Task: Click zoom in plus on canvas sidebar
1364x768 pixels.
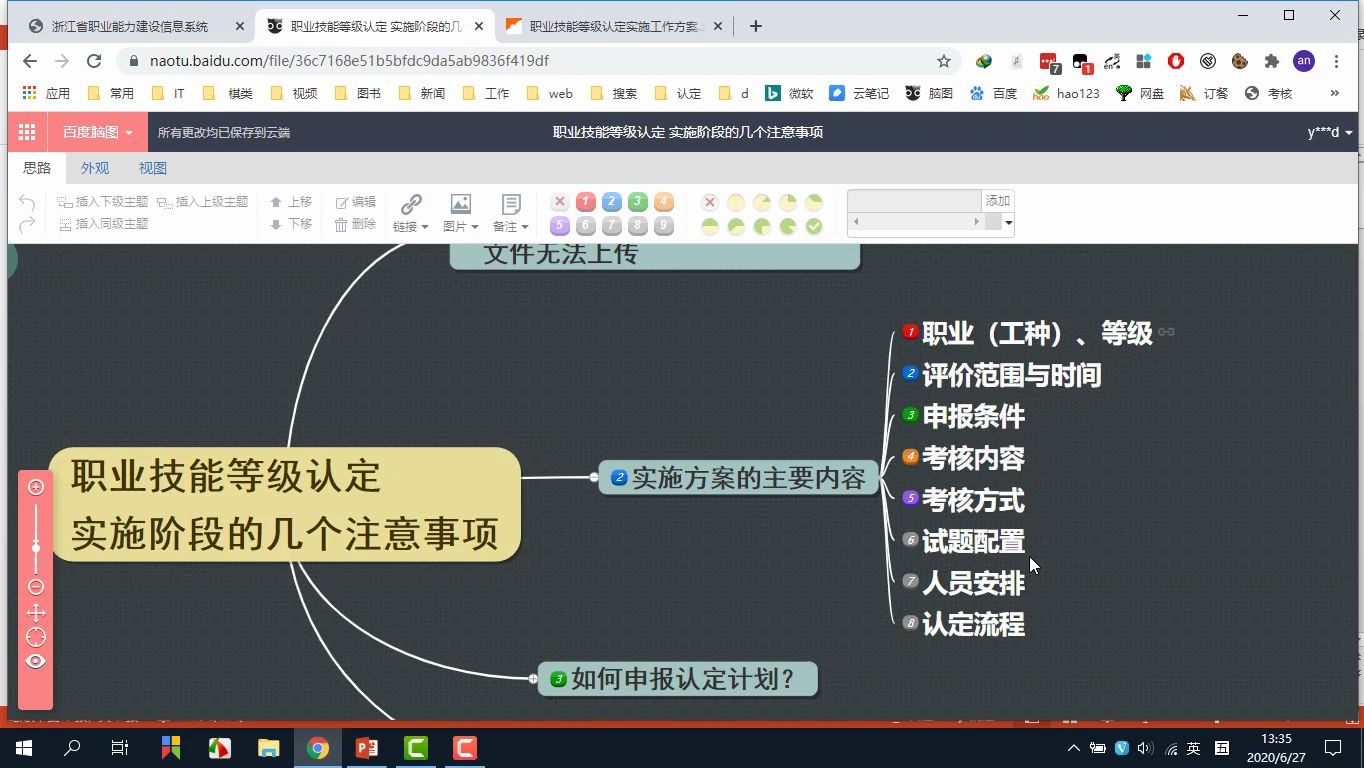Action: click(x=36, y=488)
